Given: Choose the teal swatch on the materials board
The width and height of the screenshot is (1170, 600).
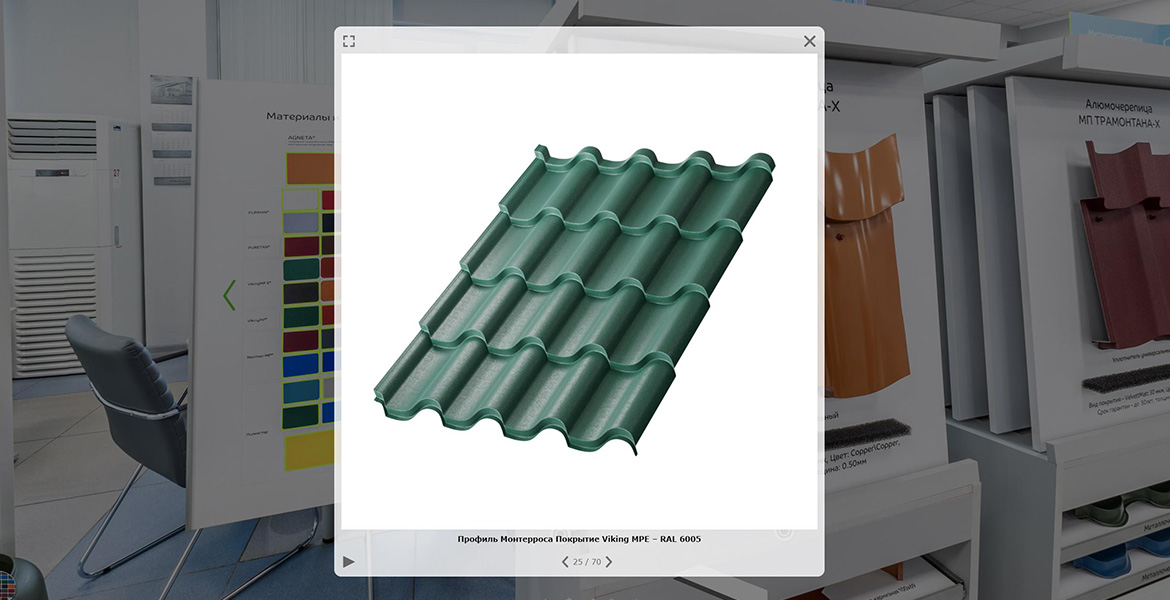Looking at the screenshot, I should pos(300,391).
